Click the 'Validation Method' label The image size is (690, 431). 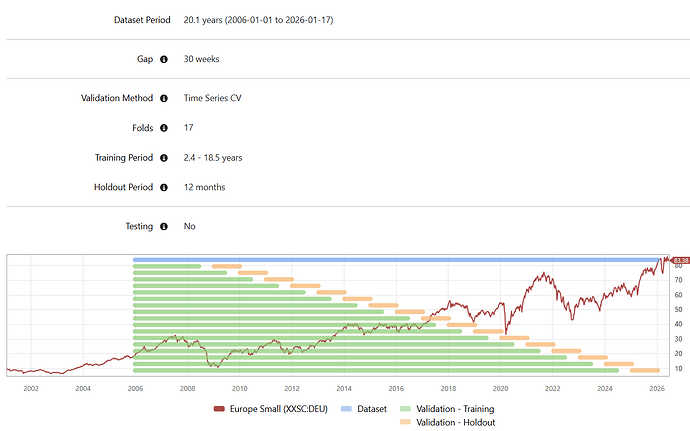click(117, 98)
